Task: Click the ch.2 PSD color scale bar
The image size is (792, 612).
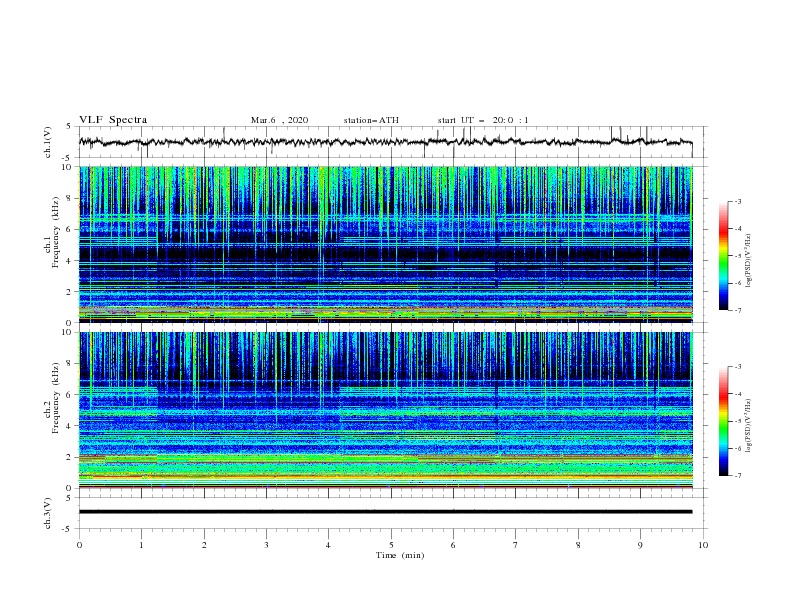Action: coord(724,421)
